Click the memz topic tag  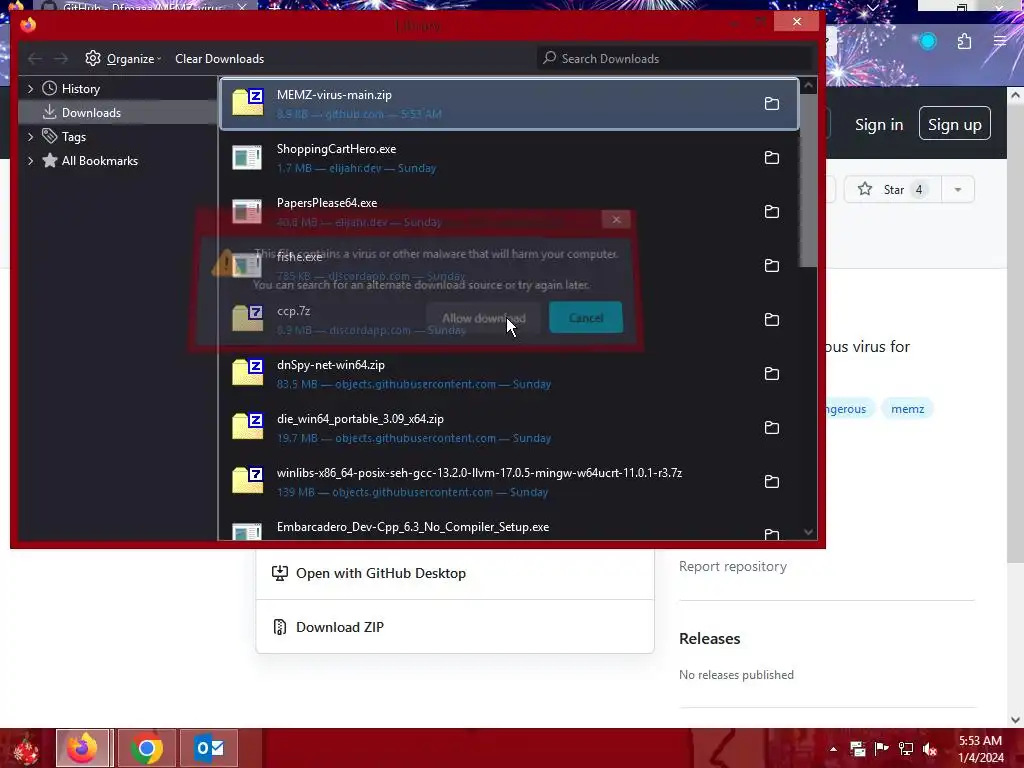click(907, 409)
